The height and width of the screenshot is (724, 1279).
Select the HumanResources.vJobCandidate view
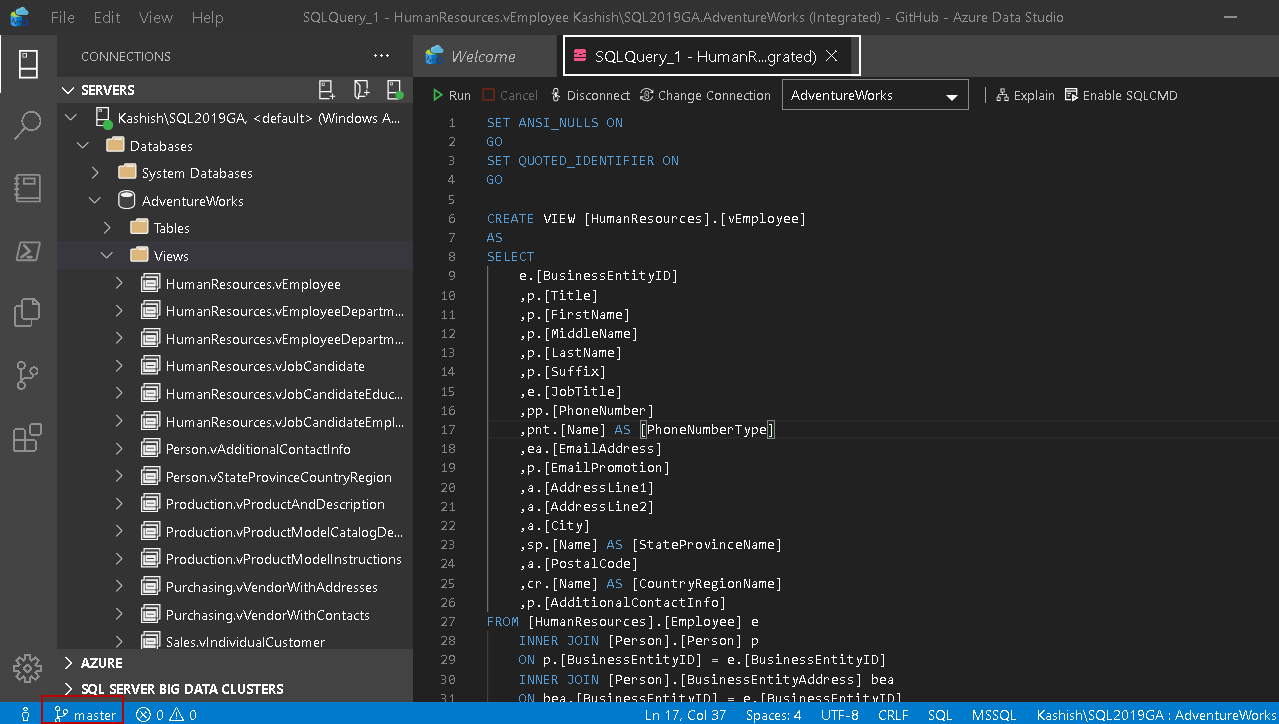[x=264, y=366]
